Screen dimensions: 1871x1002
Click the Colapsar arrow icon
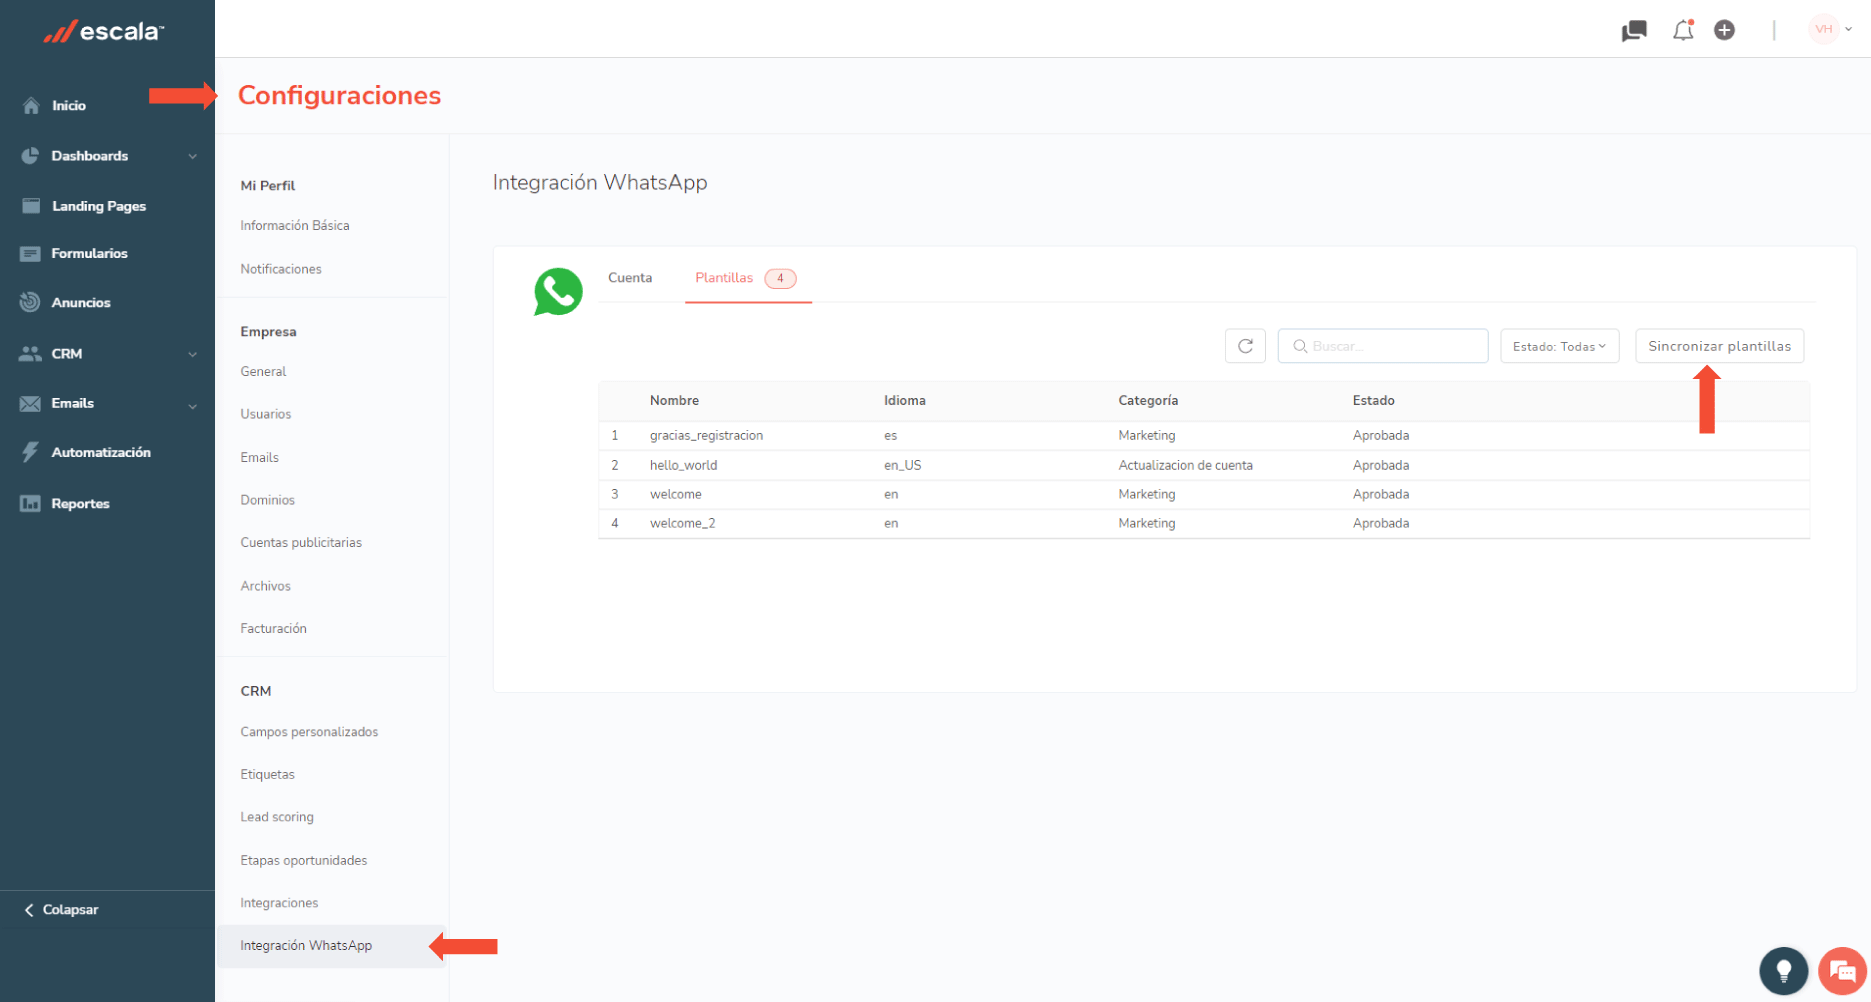29,910
